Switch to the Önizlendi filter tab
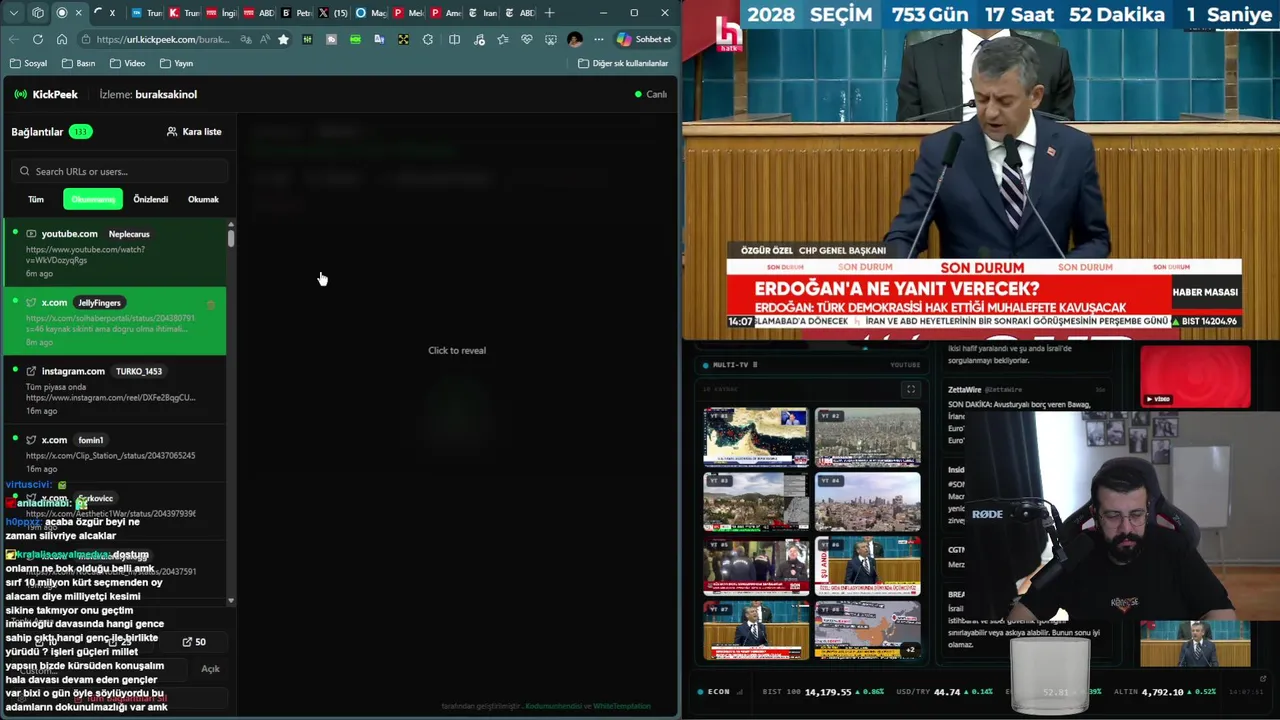This screenshot has height=720, width=1280. (x=151, y=199)
